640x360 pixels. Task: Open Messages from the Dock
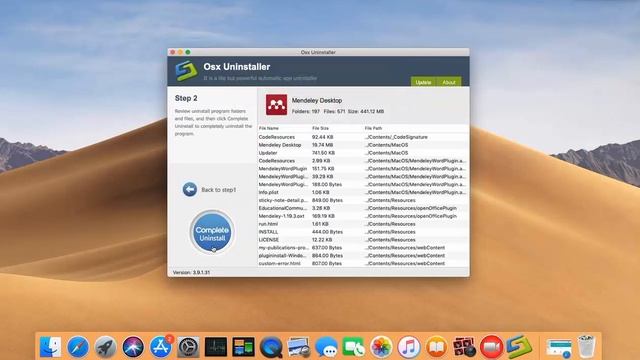(326, 347)
